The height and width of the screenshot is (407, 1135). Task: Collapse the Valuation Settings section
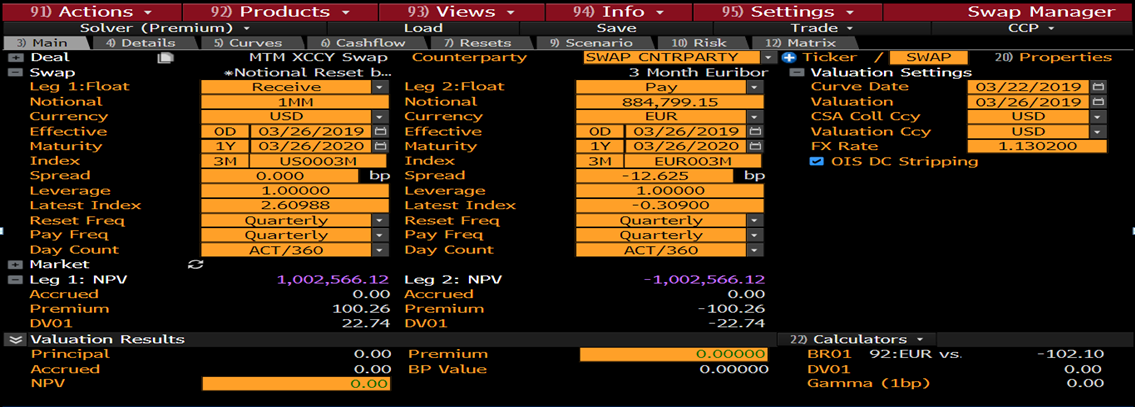[x=796, y=73]
